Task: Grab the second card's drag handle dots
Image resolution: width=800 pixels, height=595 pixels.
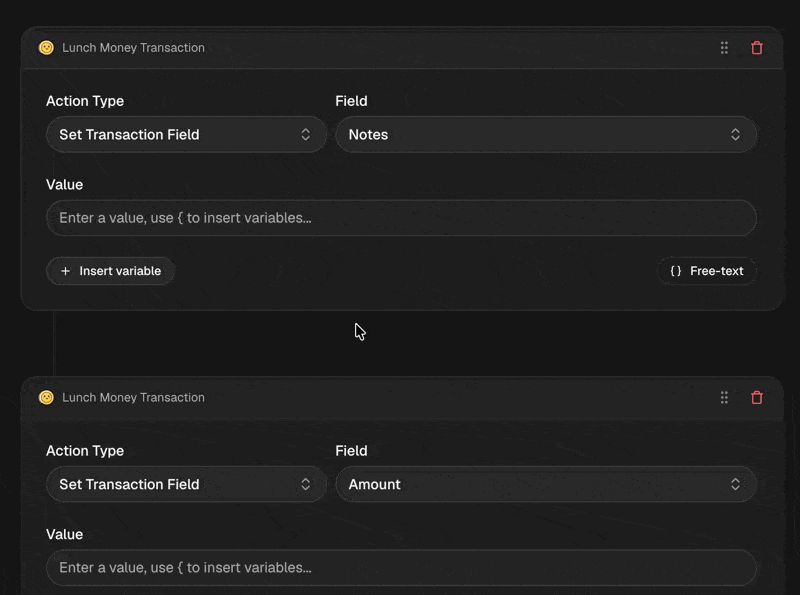Action: coord(724,398)
